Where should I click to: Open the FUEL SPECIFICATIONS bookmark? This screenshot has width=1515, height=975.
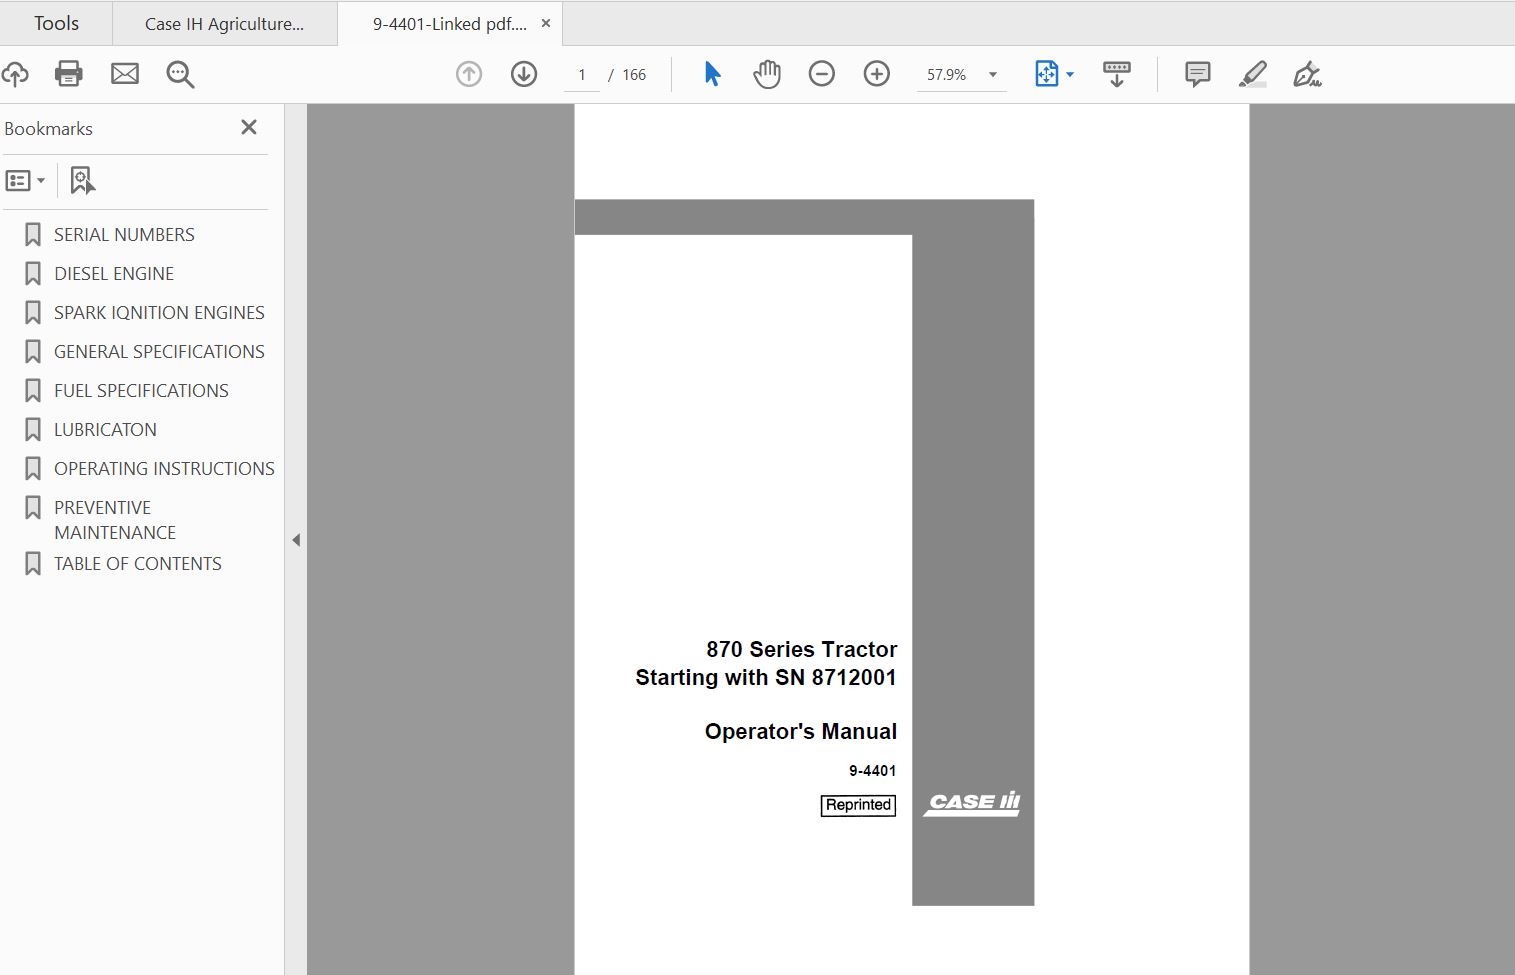141,391
